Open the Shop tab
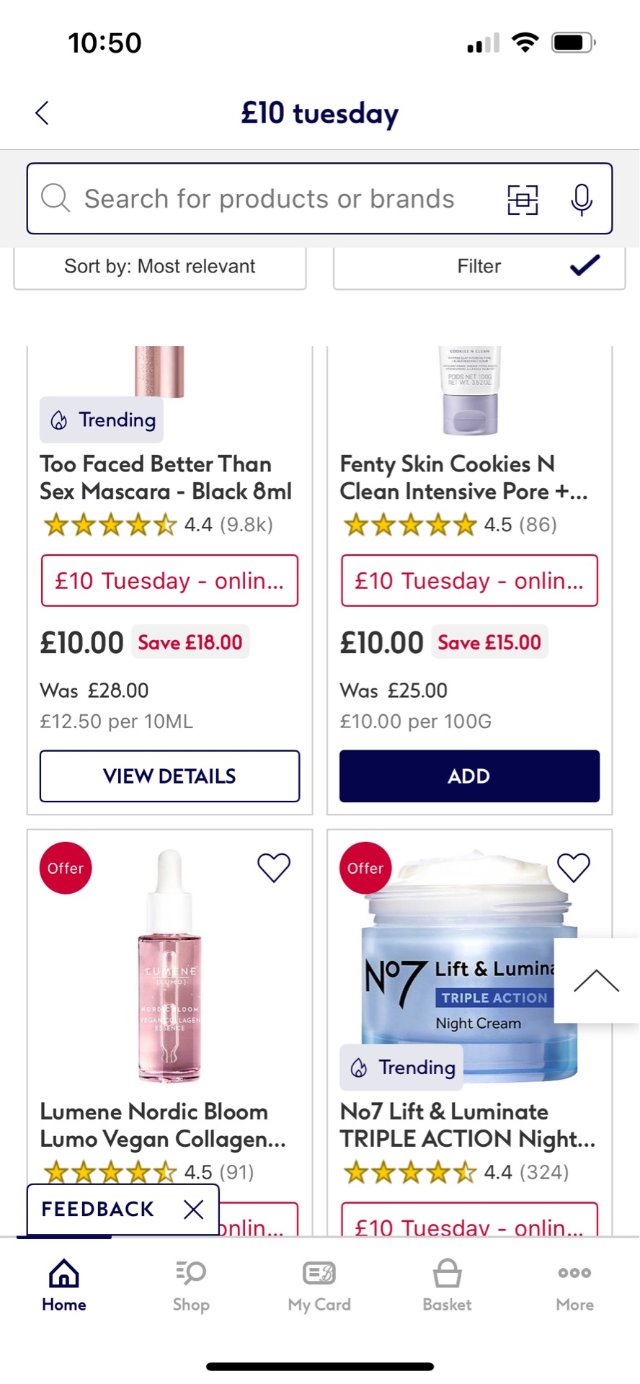Image resolution: width=640 pixels, height=1384 pixels. coord(190,1285)
